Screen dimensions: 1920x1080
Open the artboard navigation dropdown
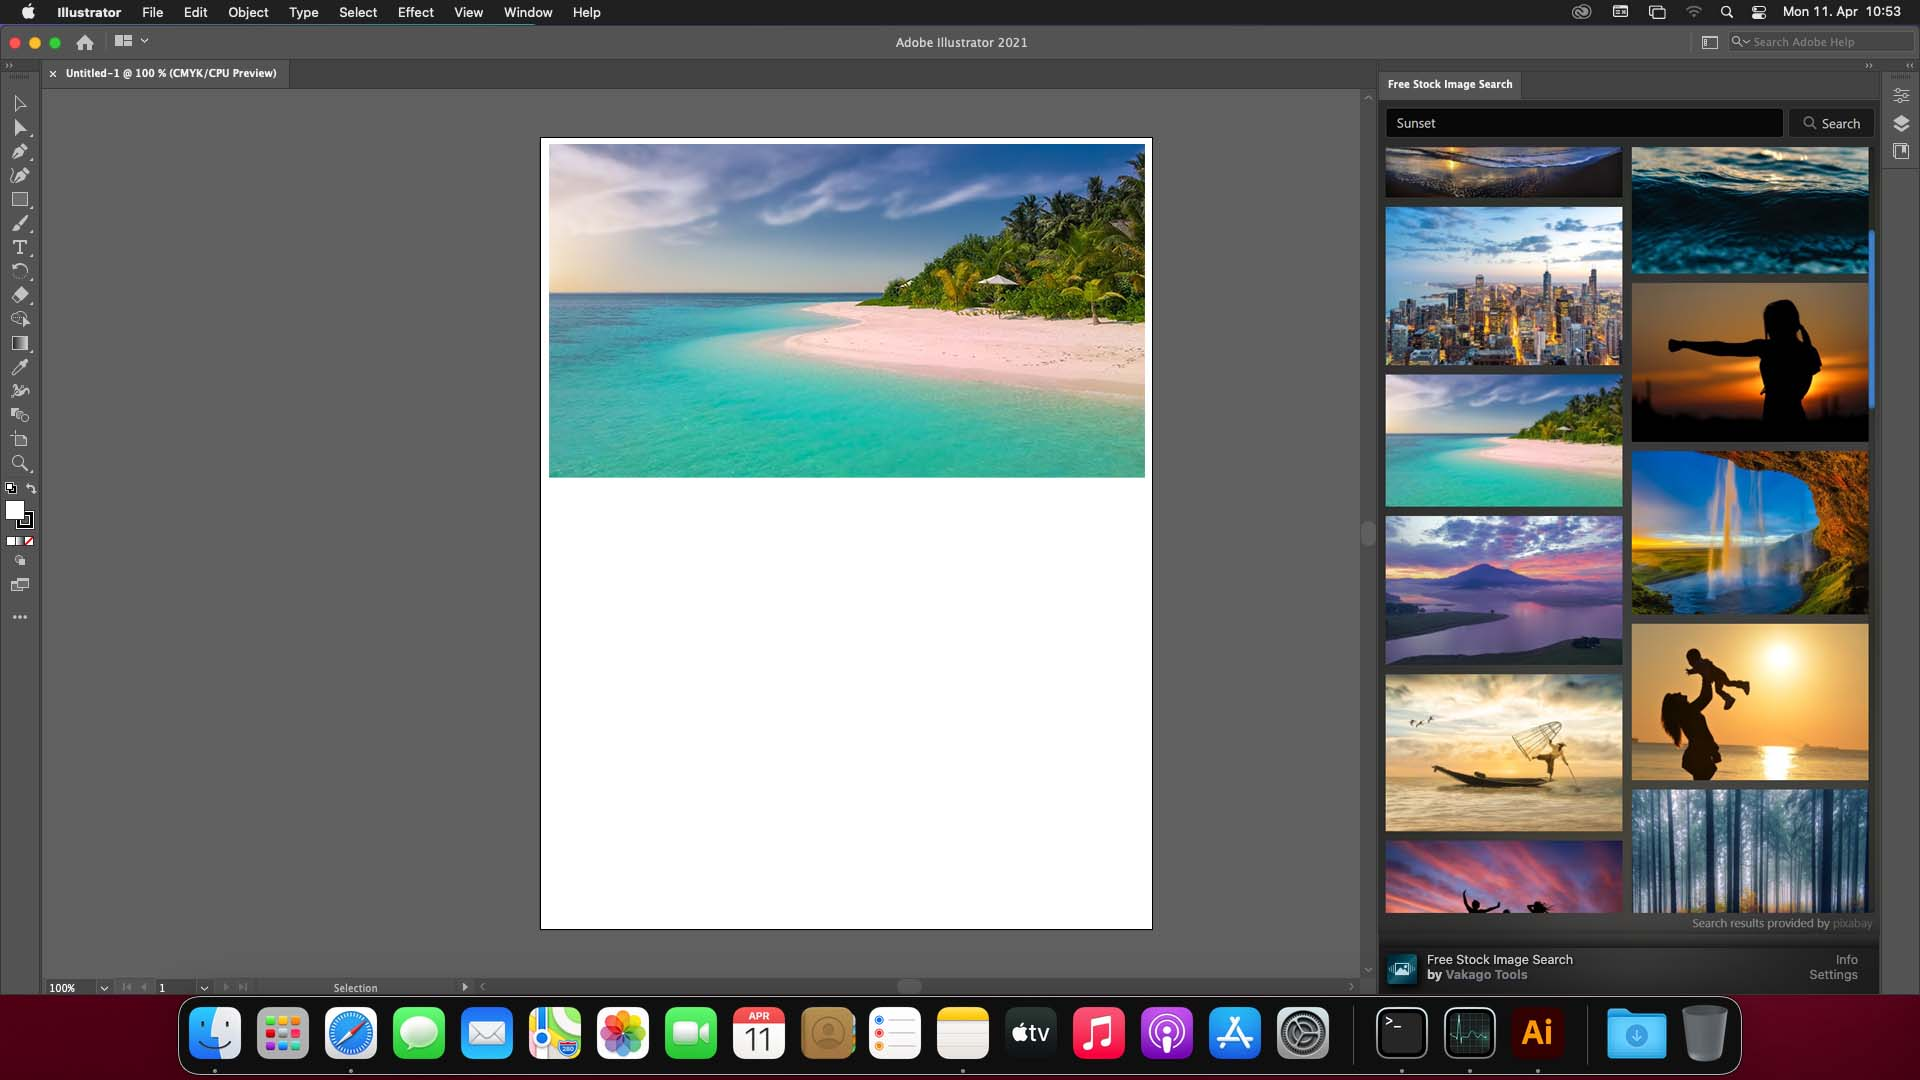click(x=204, y=988)
